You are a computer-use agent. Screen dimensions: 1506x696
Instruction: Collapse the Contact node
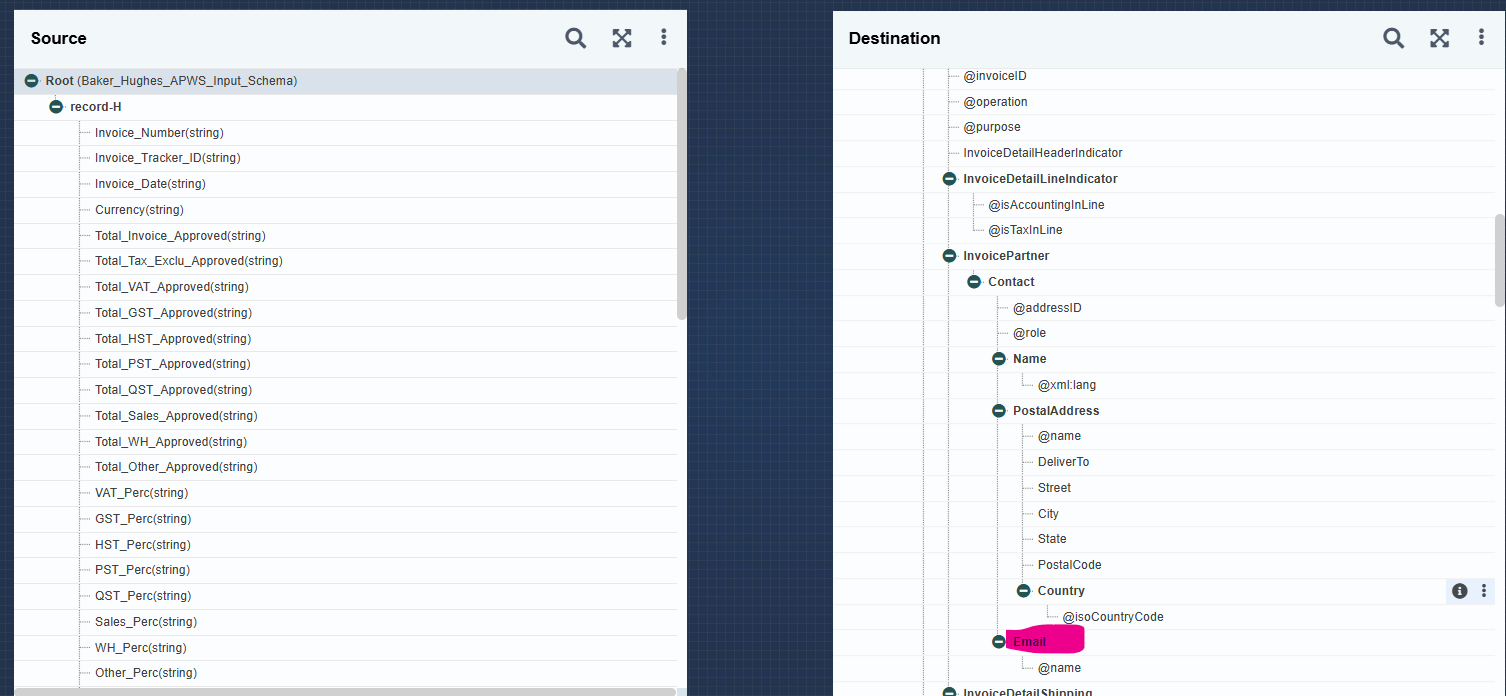974,282
